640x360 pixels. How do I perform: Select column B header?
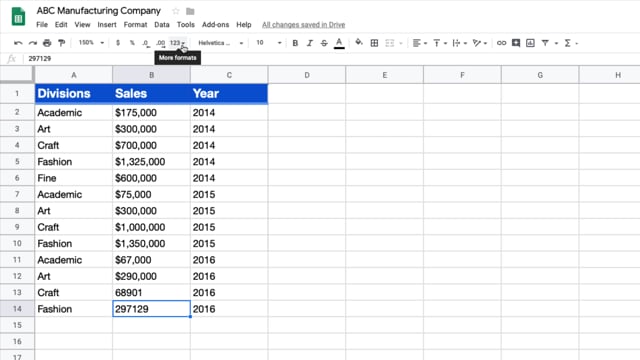coord(151,75)
